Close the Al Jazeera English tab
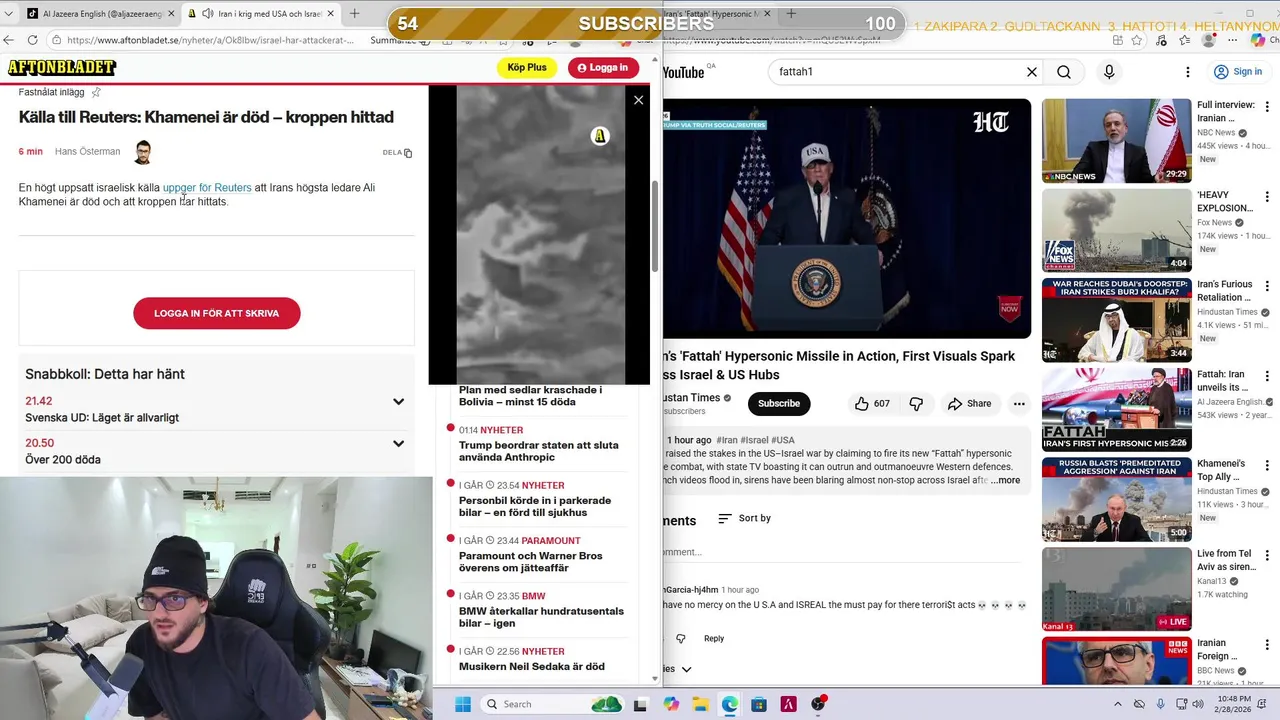Image resolution: width=1280 pixels, height=720 pixels. pos(171,14)
